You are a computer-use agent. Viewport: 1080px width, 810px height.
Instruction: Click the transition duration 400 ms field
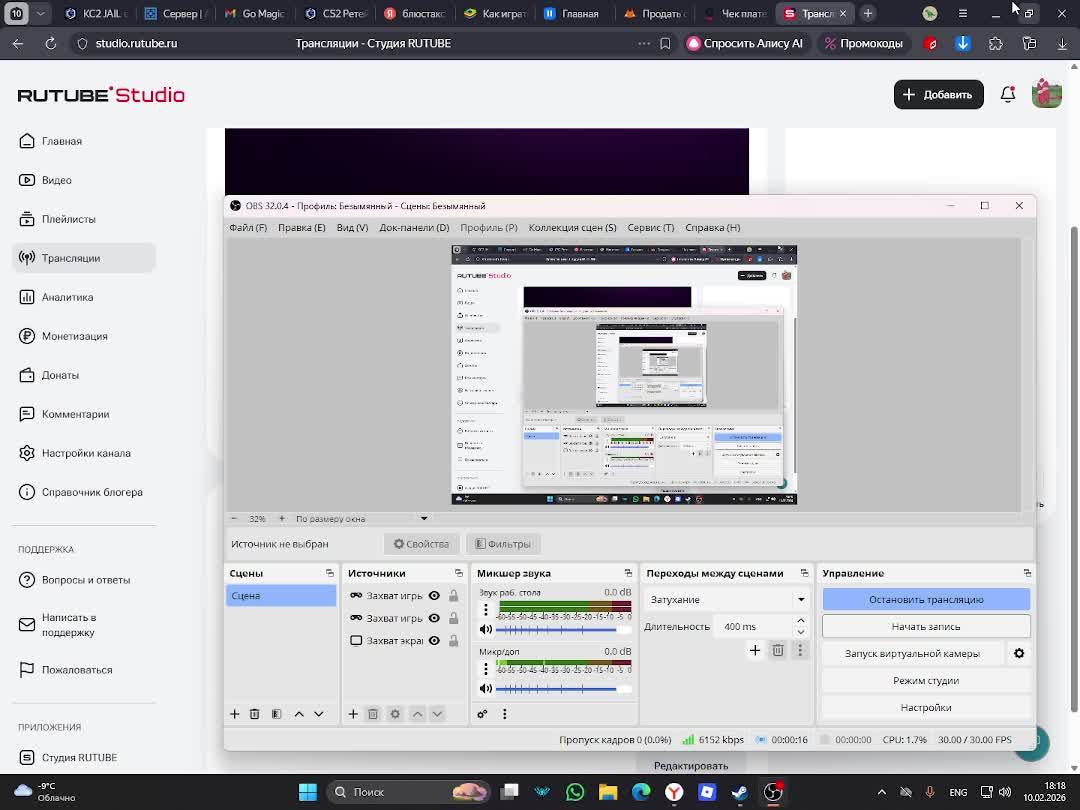[754, 627]
